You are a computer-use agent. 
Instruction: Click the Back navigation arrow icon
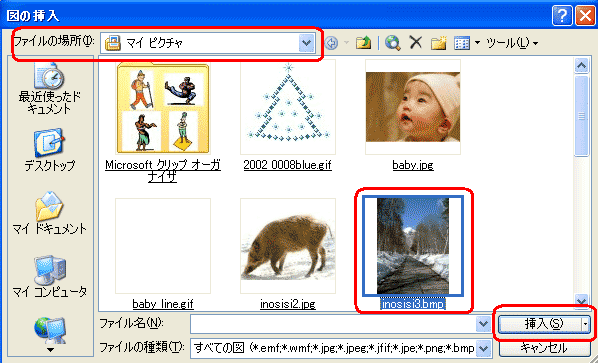(331, 43)
